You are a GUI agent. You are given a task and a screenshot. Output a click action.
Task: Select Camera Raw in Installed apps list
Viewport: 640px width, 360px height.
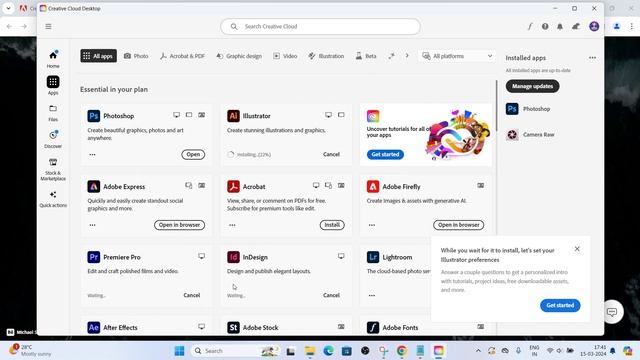(x=530, y=135)
